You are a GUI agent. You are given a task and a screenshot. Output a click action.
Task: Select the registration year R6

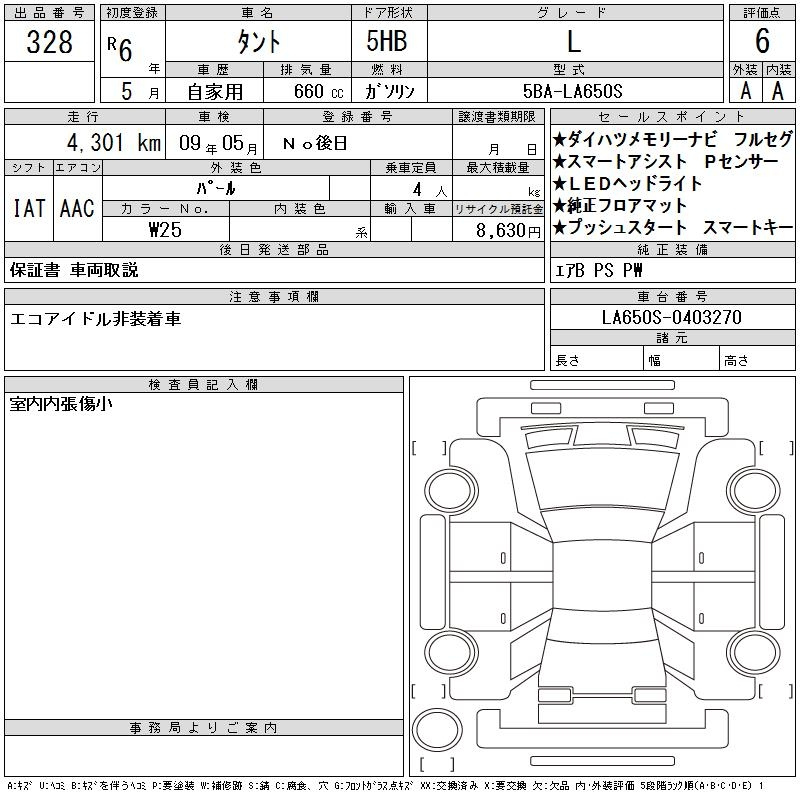click(120, 48)
